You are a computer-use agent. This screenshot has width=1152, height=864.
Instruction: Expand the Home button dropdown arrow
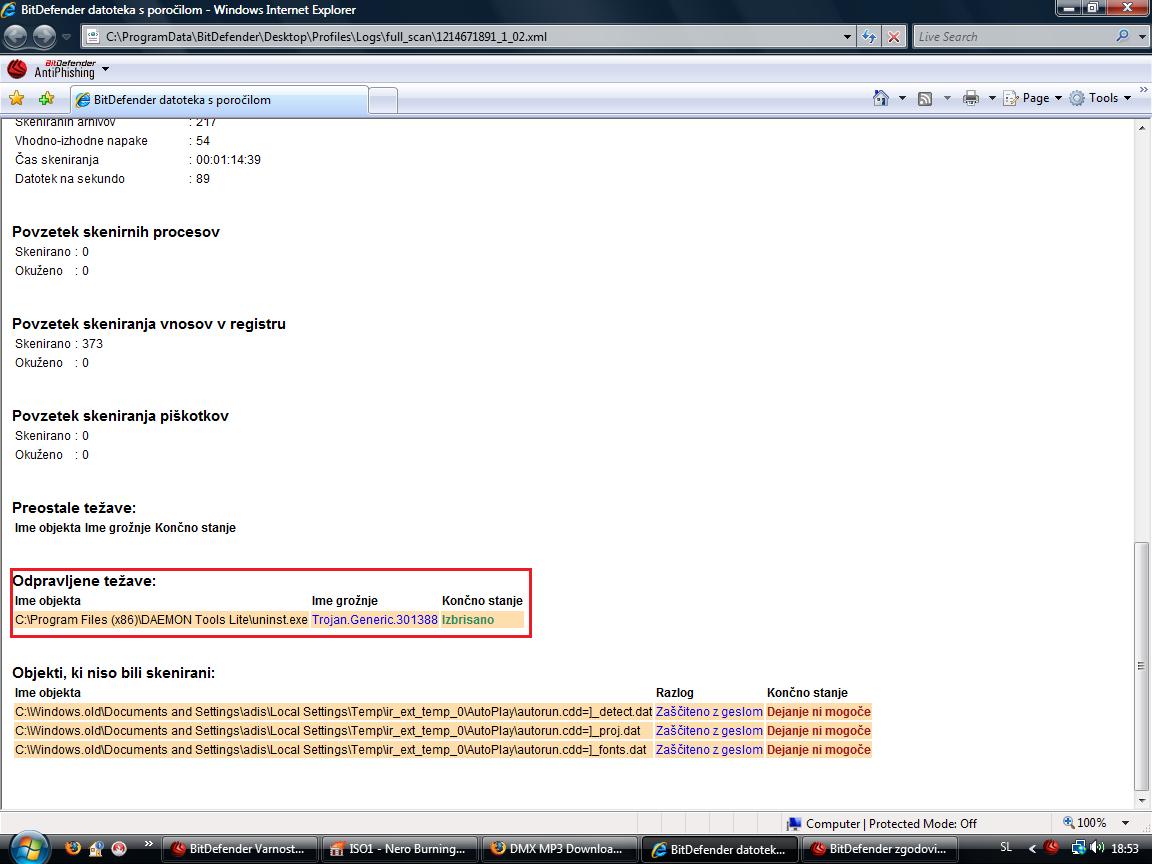tap(902, 98)
